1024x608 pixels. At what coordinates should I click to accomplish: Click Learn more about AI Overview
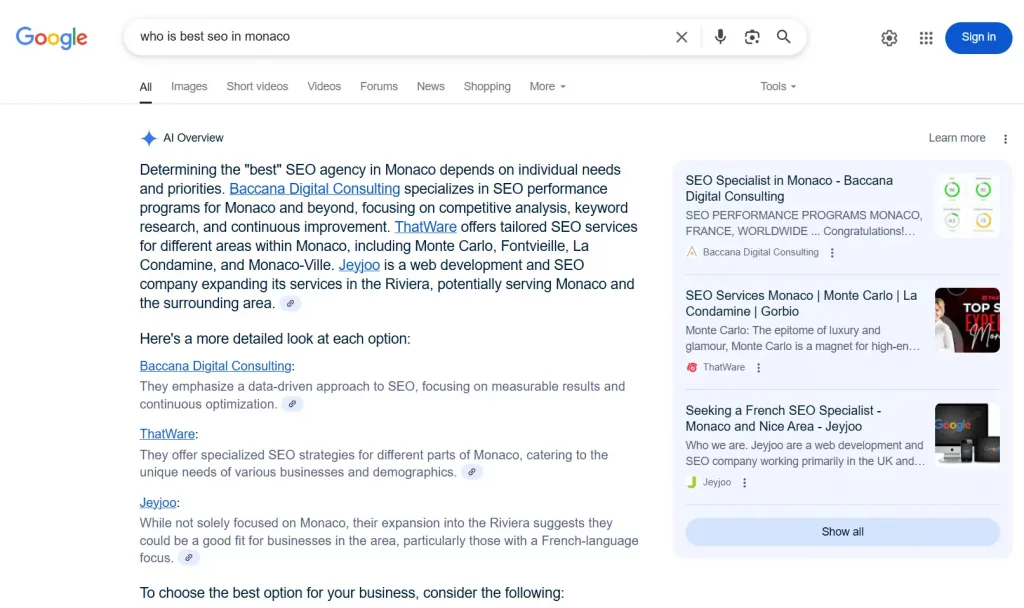957,138
